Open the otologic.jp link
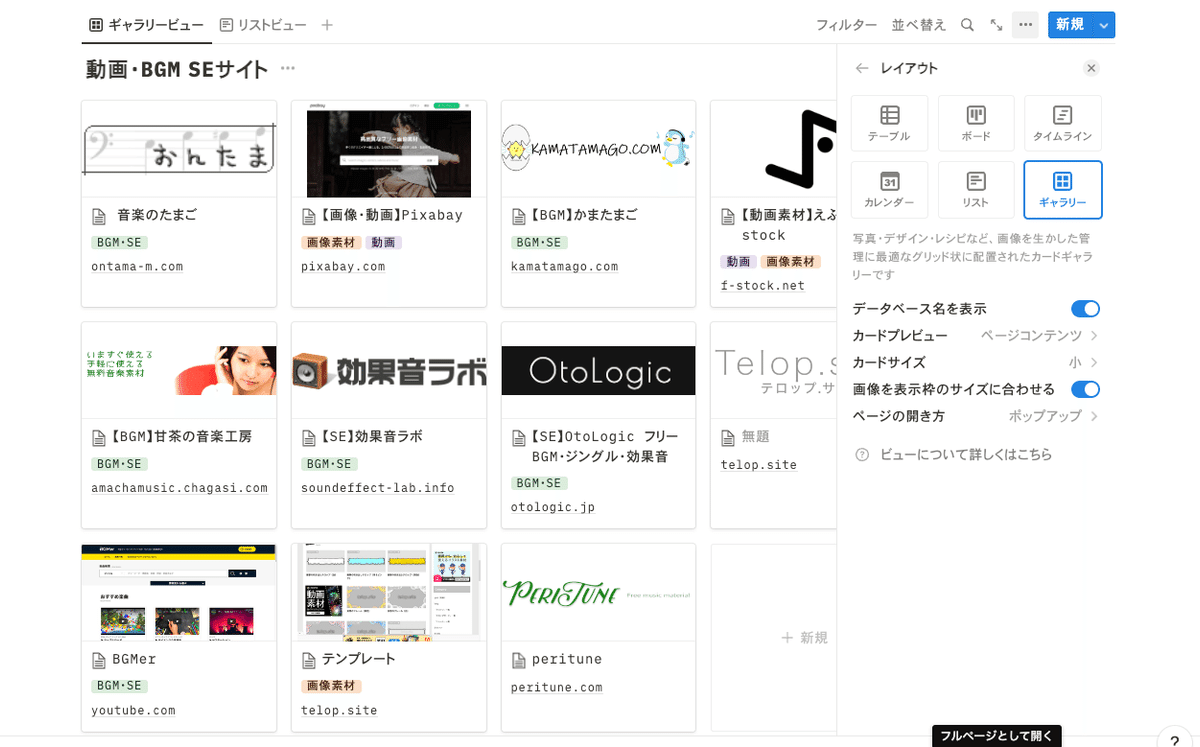 click(553, 508)
